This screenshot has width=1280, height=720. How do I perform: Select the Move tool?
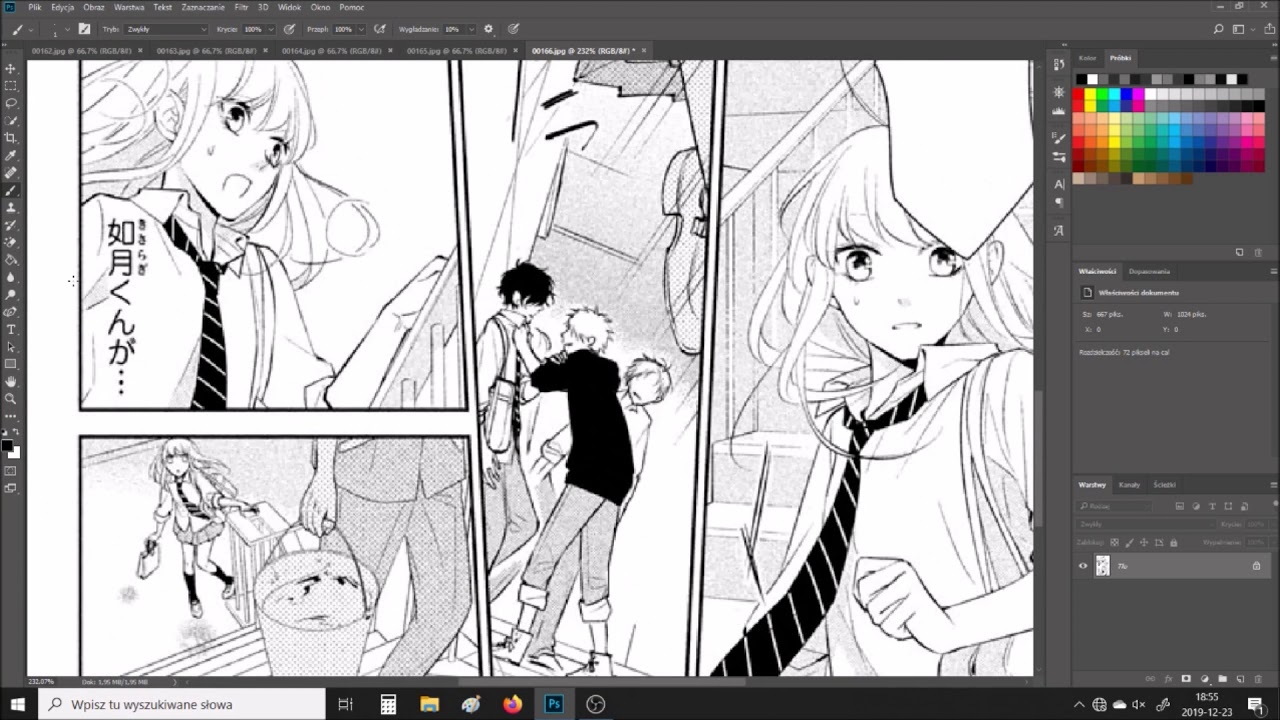pos(11,68)
